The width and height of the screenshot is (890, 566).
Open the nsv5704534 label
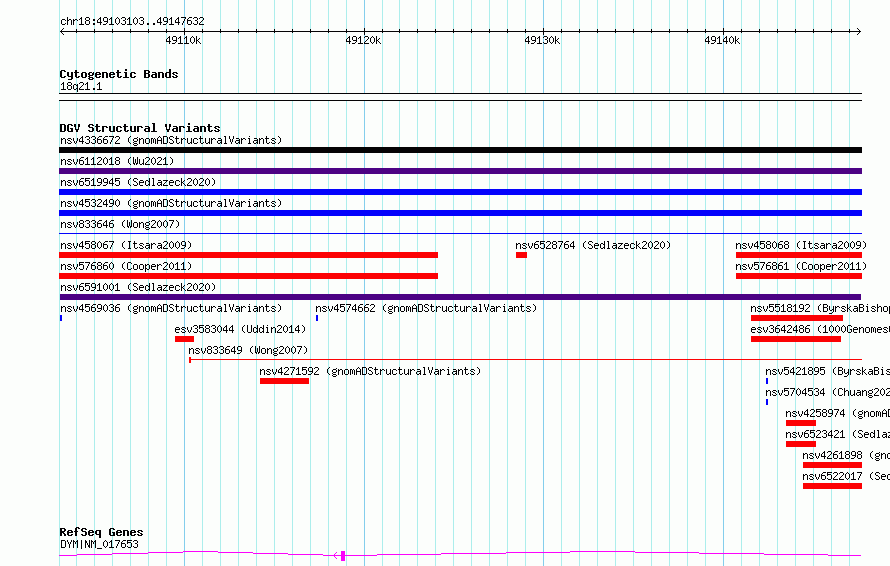827,392
